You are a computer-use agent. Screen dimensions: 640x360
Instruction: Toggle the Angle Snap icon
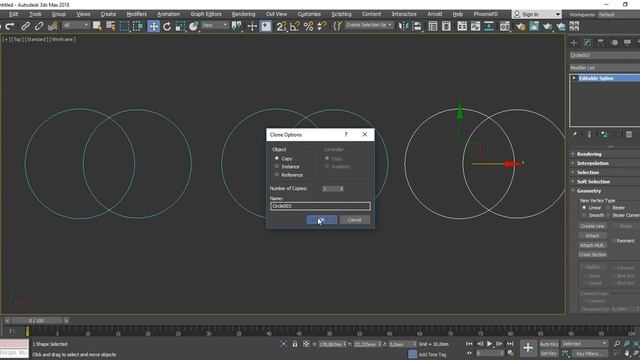(295, 27)
